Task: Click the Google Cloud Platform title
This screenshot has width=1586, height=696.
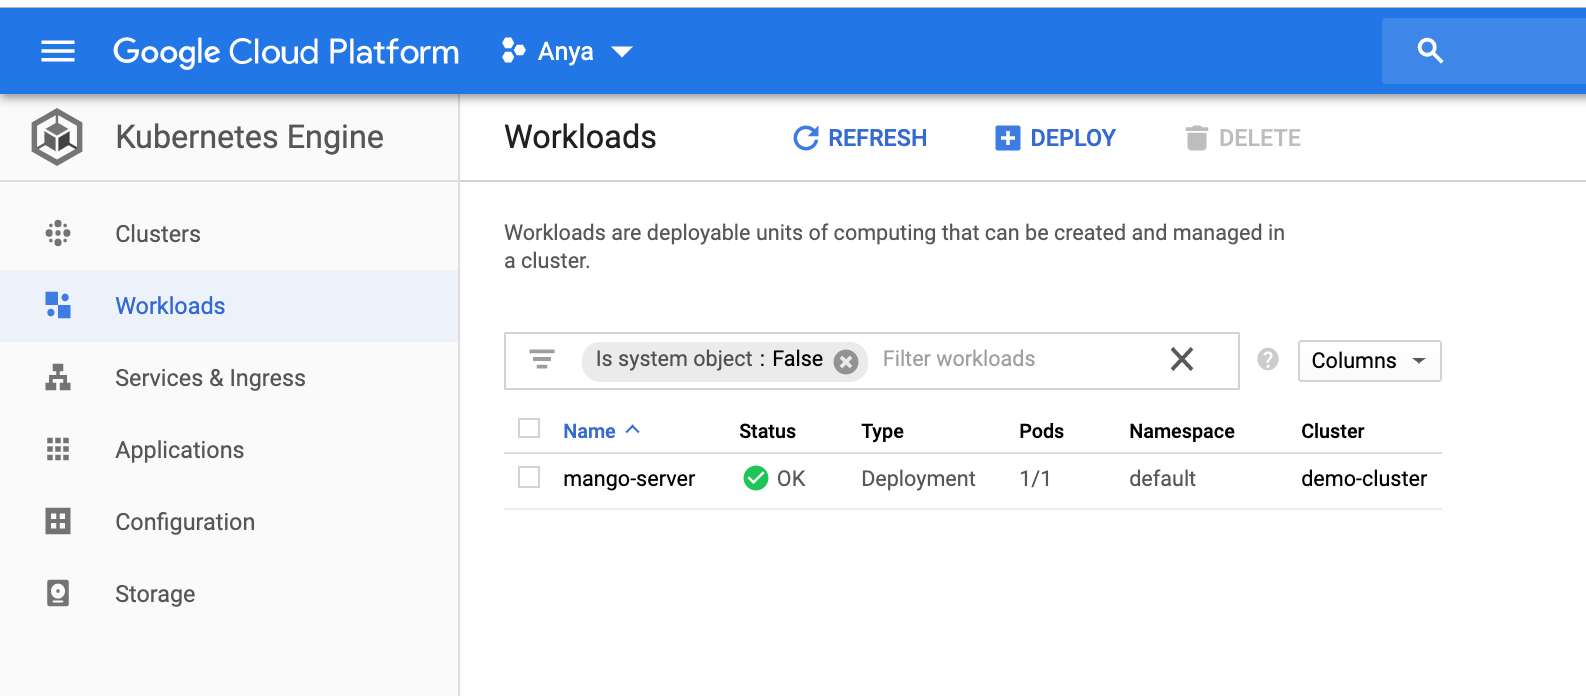Action: tap(286, 52)
